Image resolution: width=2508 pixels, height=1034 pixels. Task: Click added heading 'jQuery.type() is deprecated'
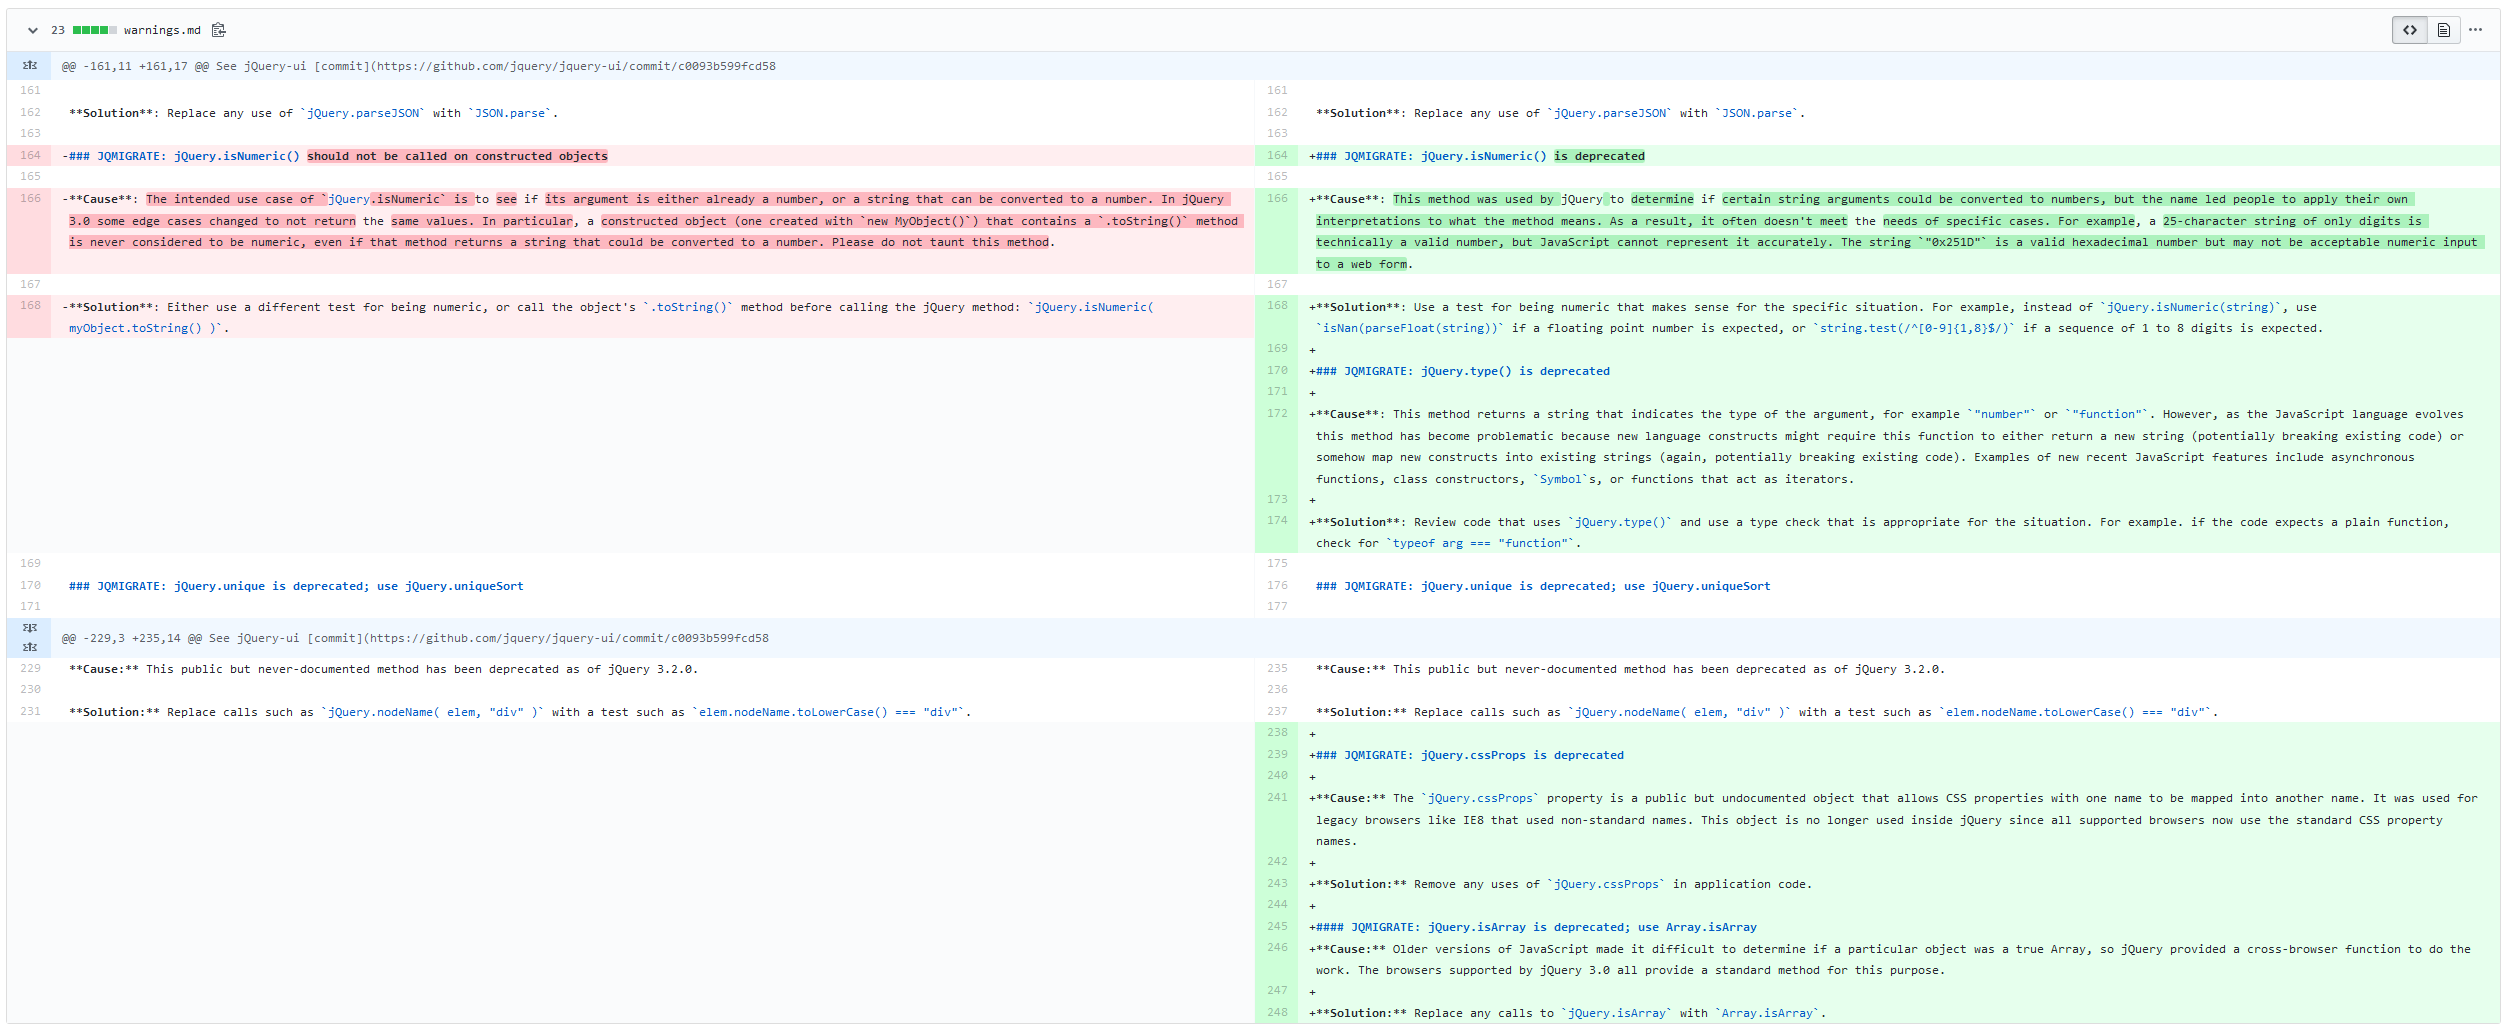tap(1515, 371)
